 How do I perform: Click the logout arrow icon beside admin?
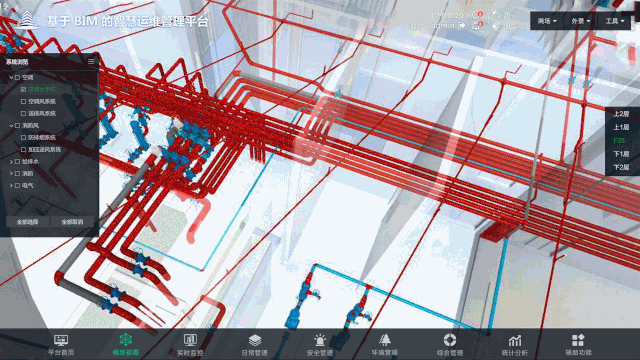click(x=462, y=25)
